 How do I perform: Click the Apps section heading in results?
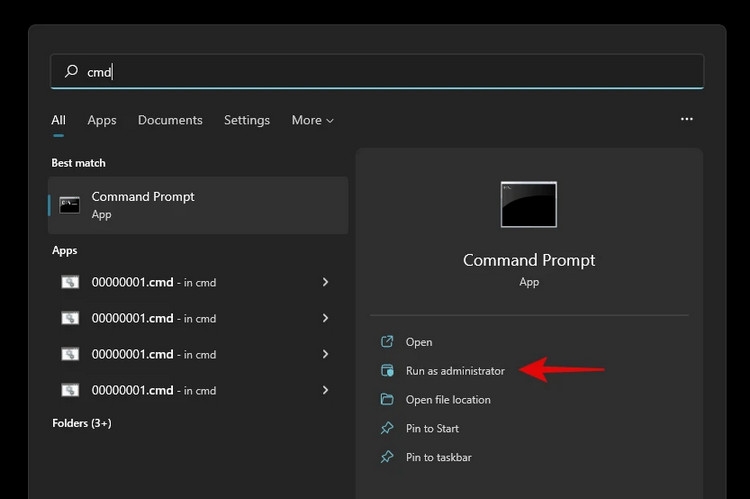[x=65, y=250]
